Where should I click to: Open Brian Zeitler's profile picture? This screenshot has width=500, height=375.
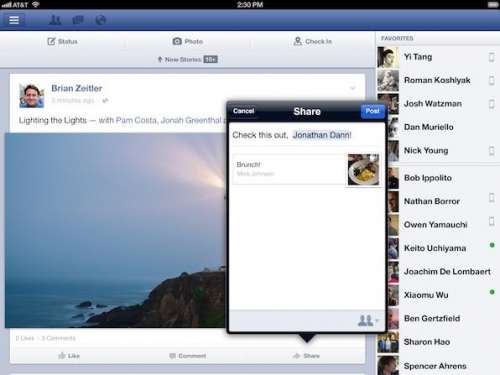(32, 96)
